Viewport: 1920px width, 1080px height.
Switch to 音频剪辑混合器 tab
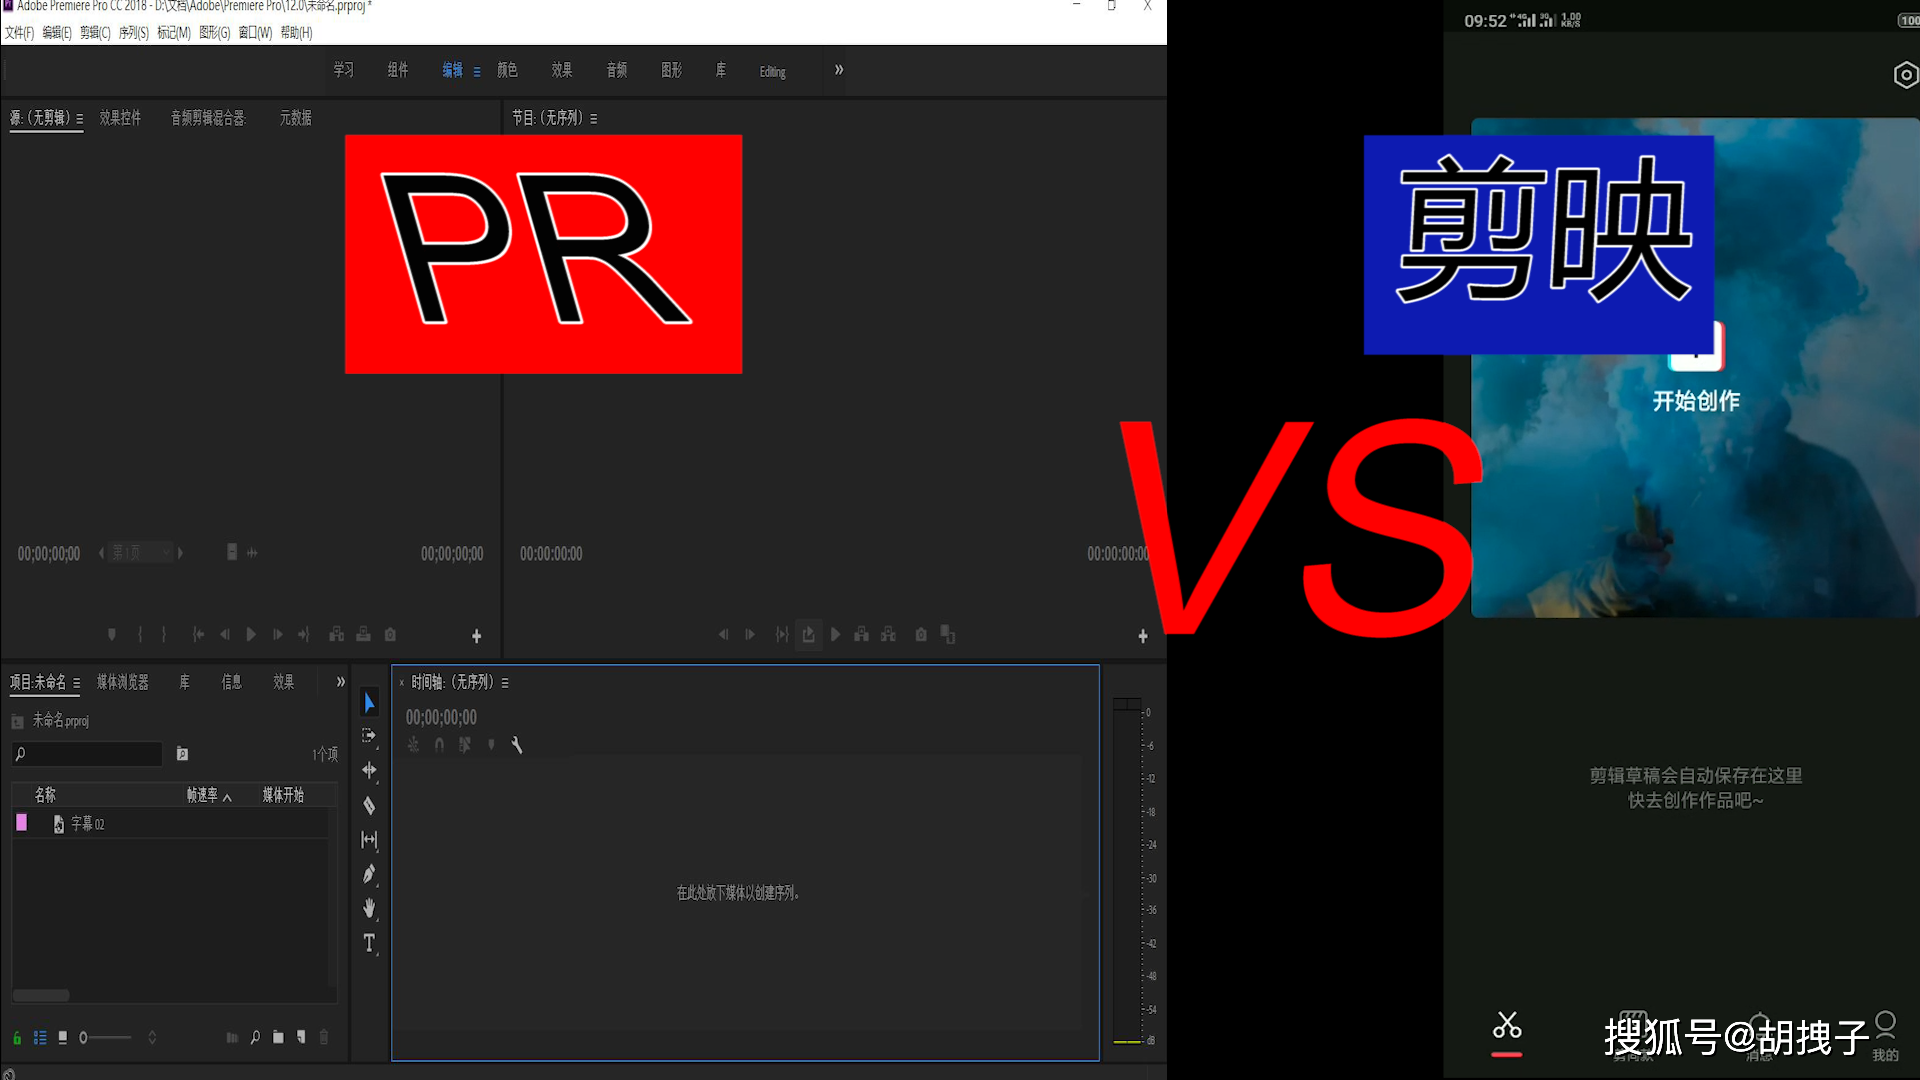pos(208,118)
